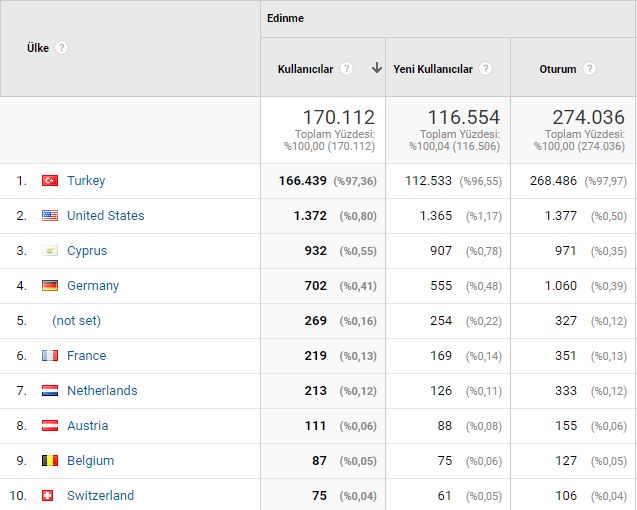Click the help icon beside Oturum

coord(589,69)
